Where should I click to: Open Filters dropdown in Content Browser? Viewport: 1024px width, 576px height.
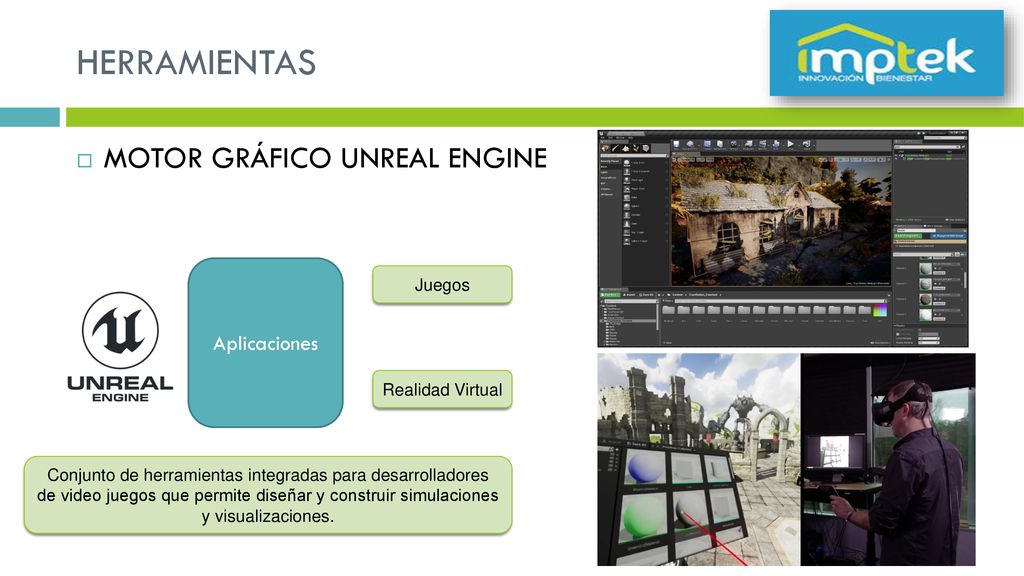click(667, 300)
